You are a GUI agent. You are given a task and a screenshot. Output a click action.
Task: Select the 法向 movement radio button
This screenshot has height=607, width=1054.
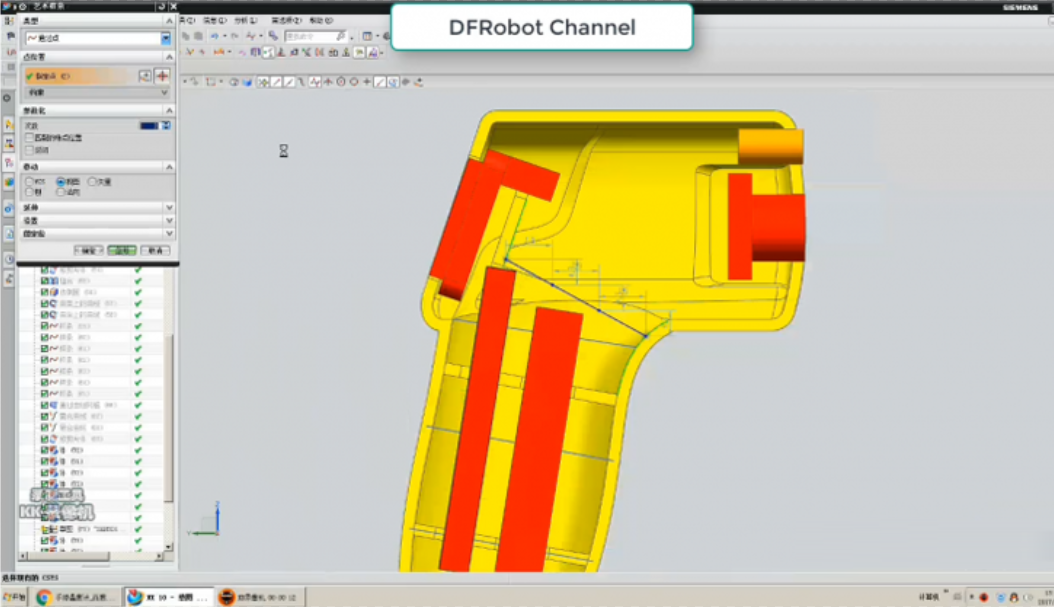click(61, 192)
